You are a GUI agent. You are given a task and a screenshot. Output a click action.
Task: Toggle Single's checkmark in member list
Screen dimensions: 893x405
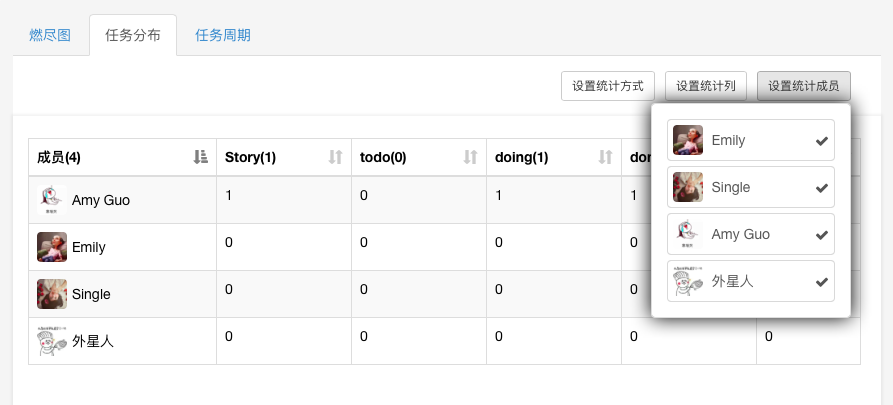click(x=821, y=188)
